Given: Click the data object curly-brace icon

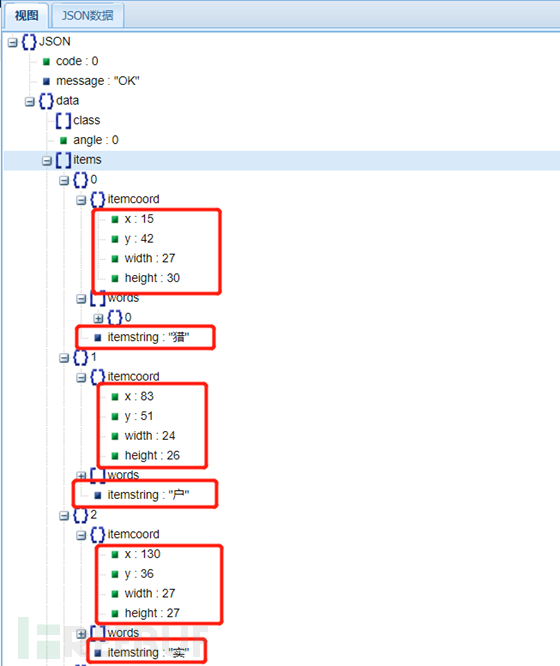Looking at the screenshot, I should (46, 101).
